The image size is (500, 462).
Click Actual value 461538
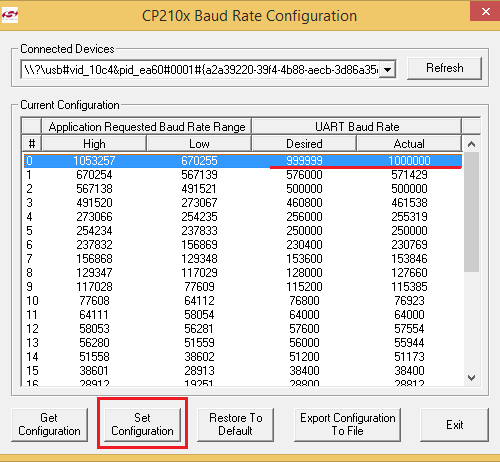(x=409, y=203)
